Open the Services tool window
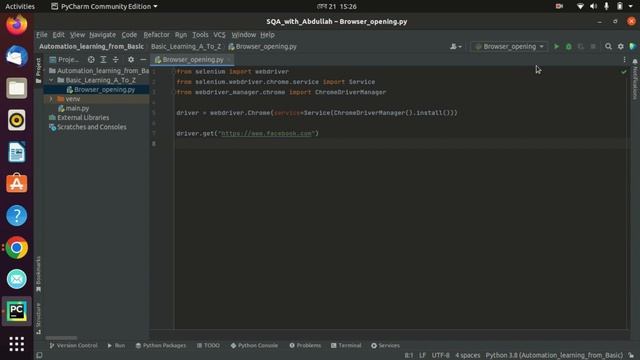The height and width of the screenshot is (360, 640). pos(385,345)
